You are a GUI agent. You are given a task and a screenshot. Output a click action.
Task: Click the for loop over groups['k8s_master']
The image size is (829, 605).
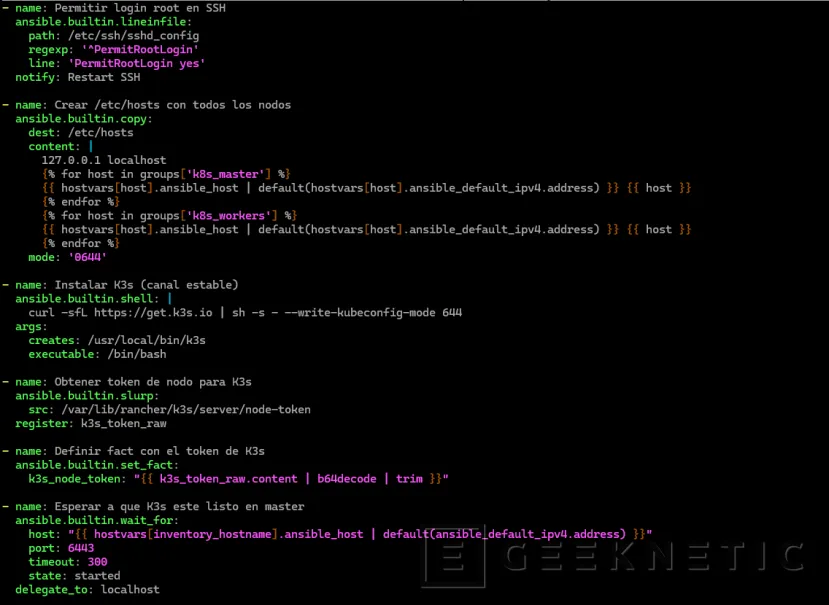pos(166,173)
